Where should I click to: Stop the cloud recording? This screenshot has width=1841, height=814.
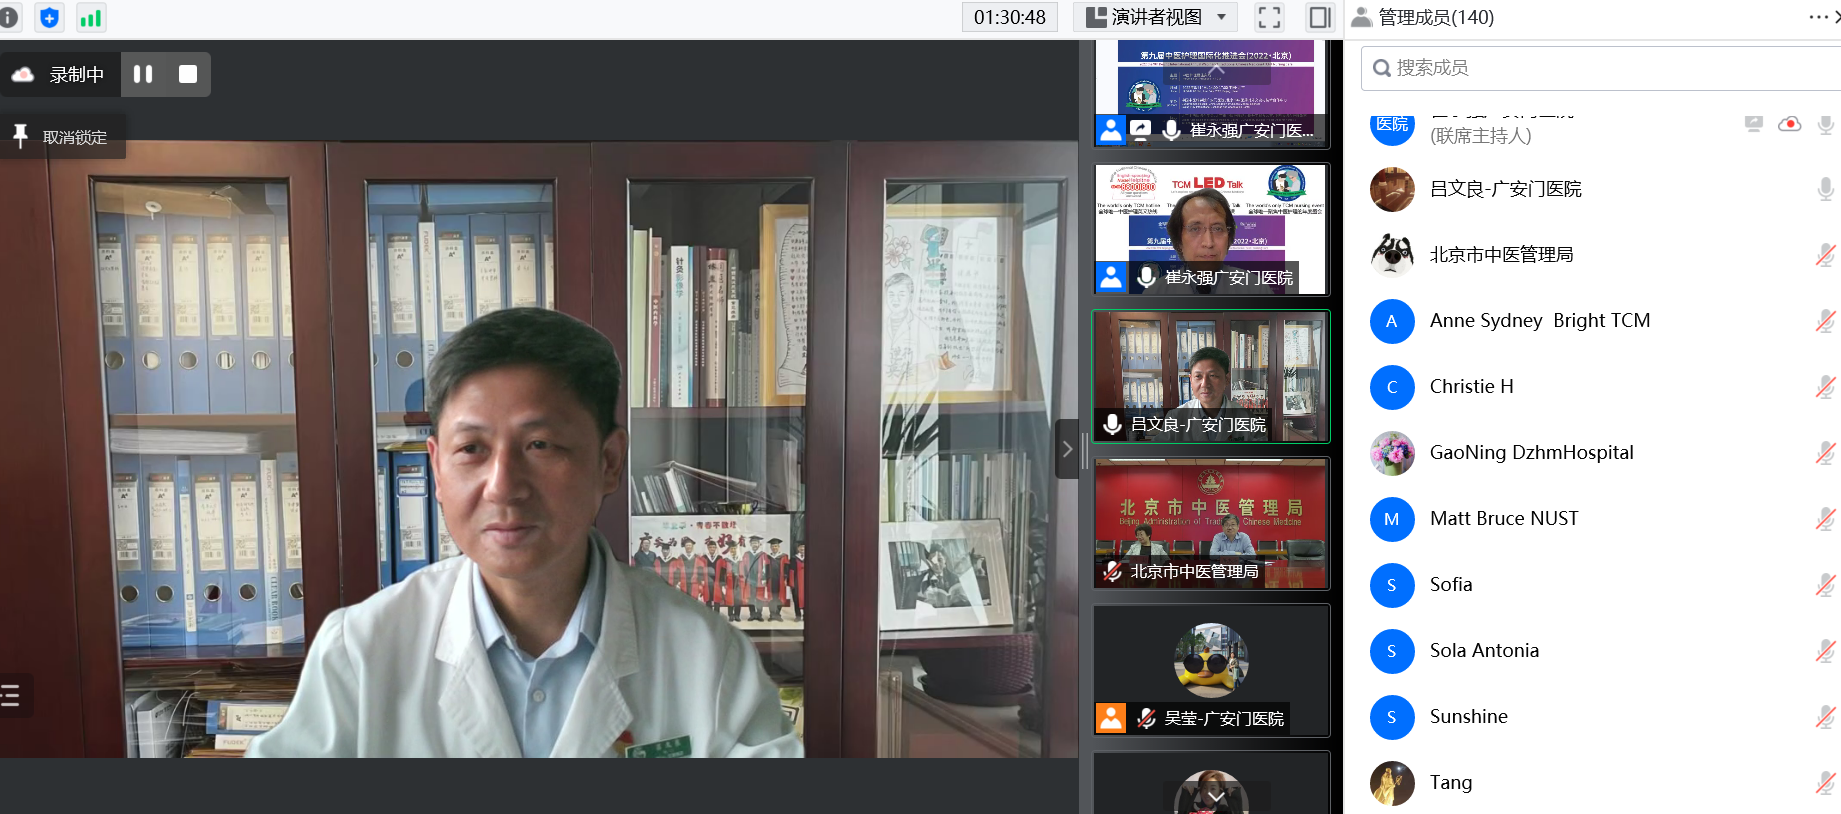[x=188, y=74]
